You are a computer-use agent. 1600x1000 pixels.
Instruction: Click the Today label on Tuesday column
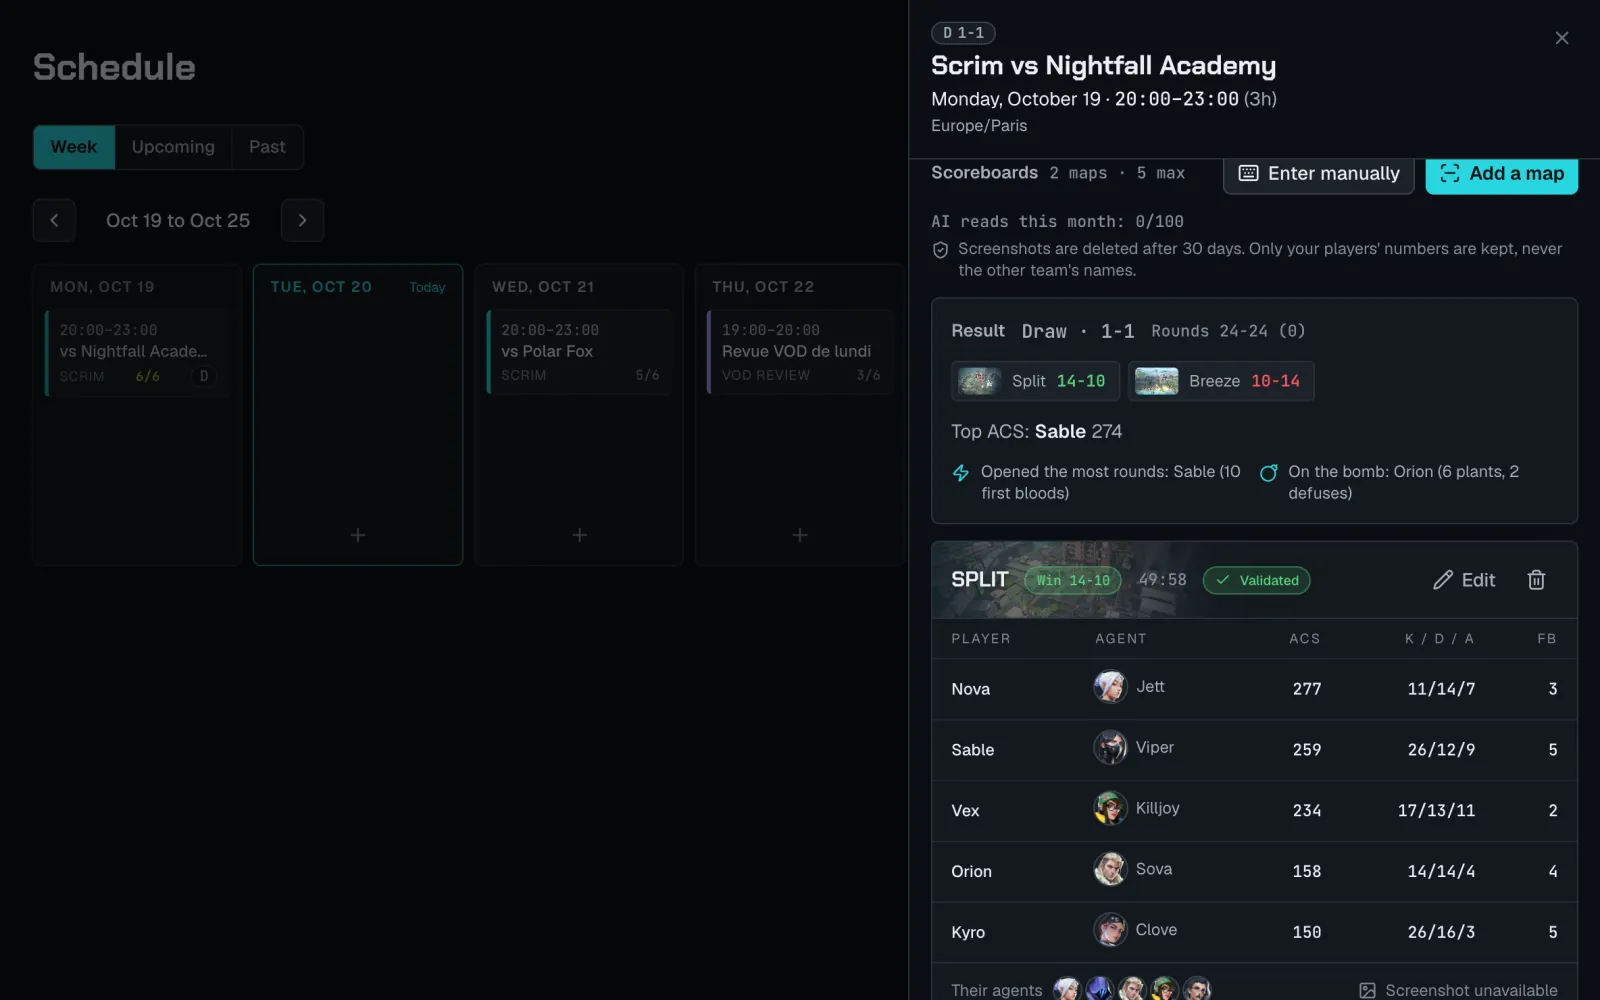click(427, 287)
